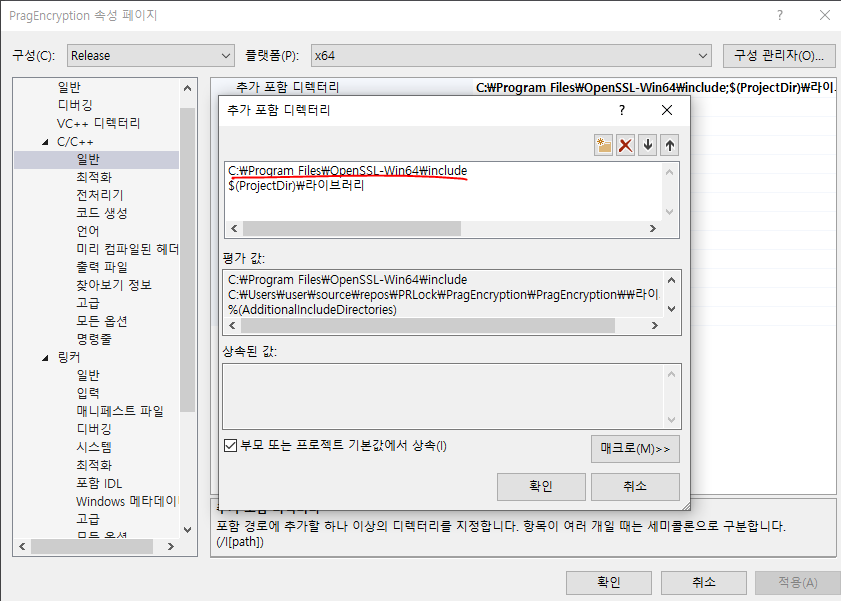Click up arrow of property tree scrollbar

(187, 88)
